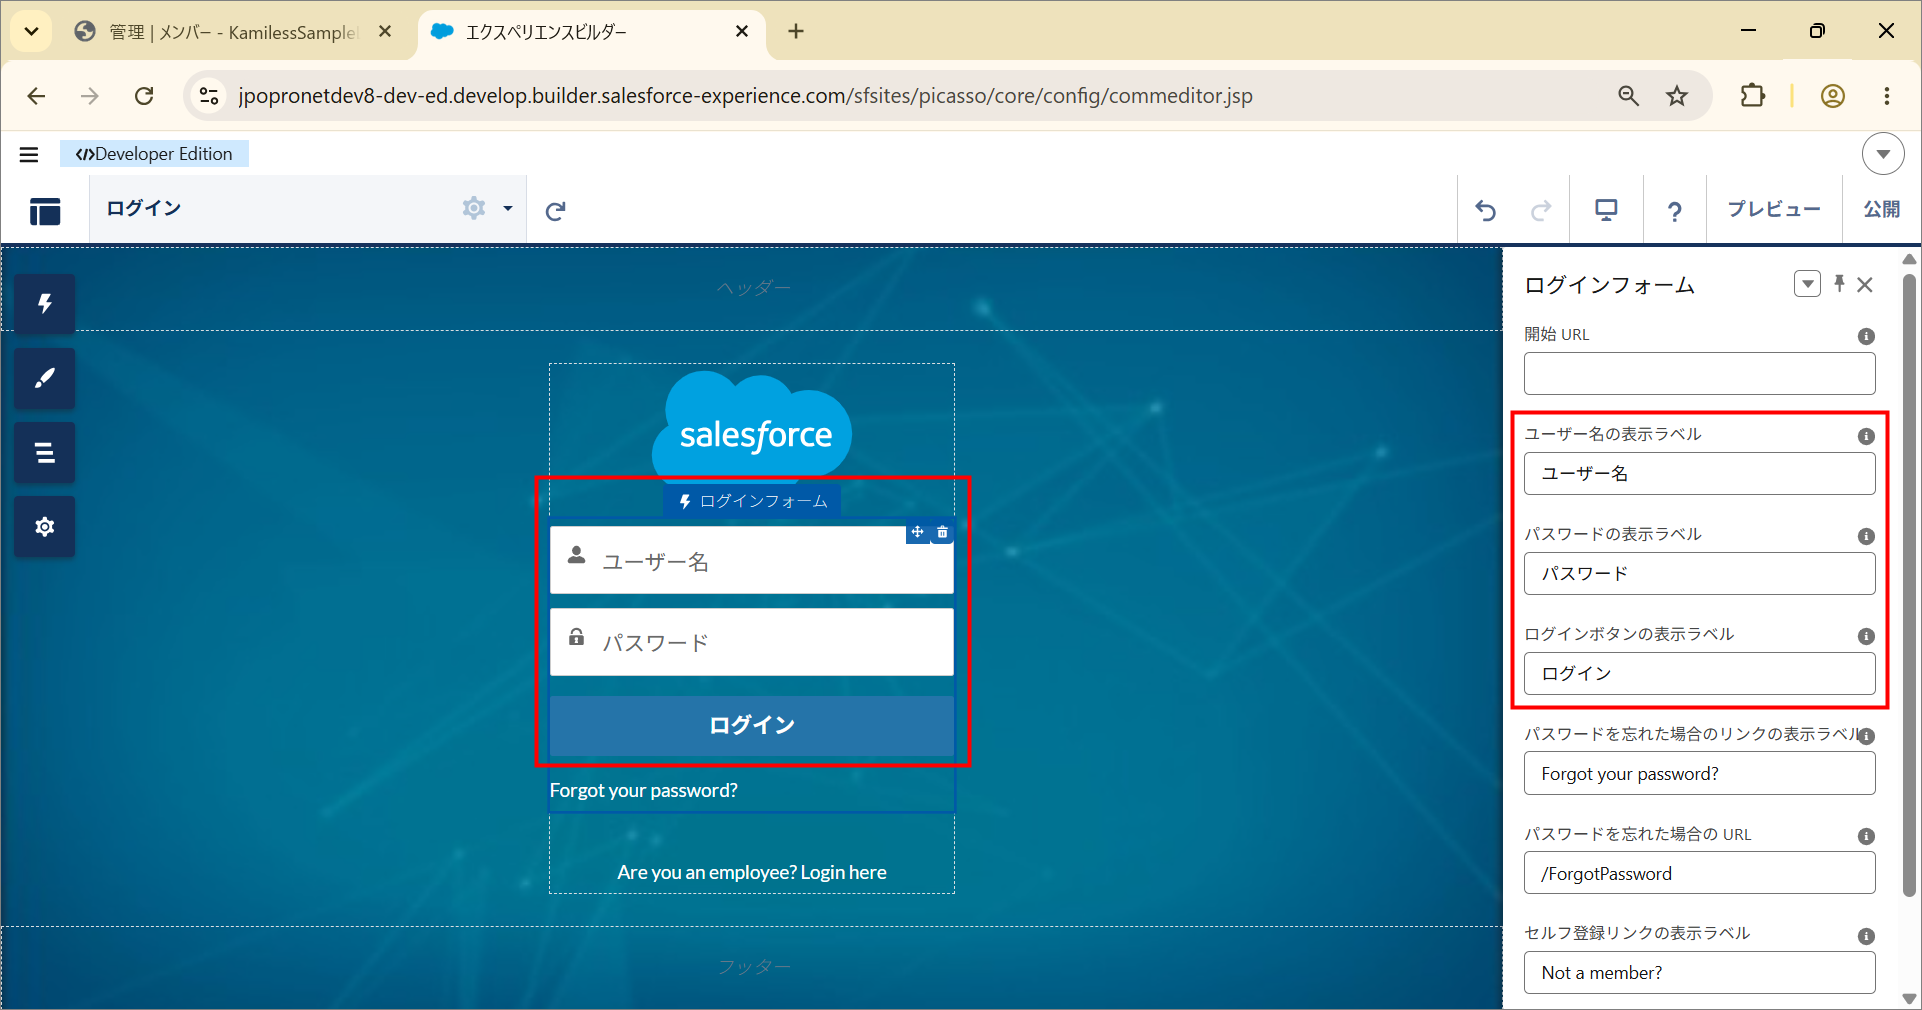Expand the top-right circular dropdown arrow
The height and width of the screenshot is (1010, 1922).
click(x=1883, y=154)
